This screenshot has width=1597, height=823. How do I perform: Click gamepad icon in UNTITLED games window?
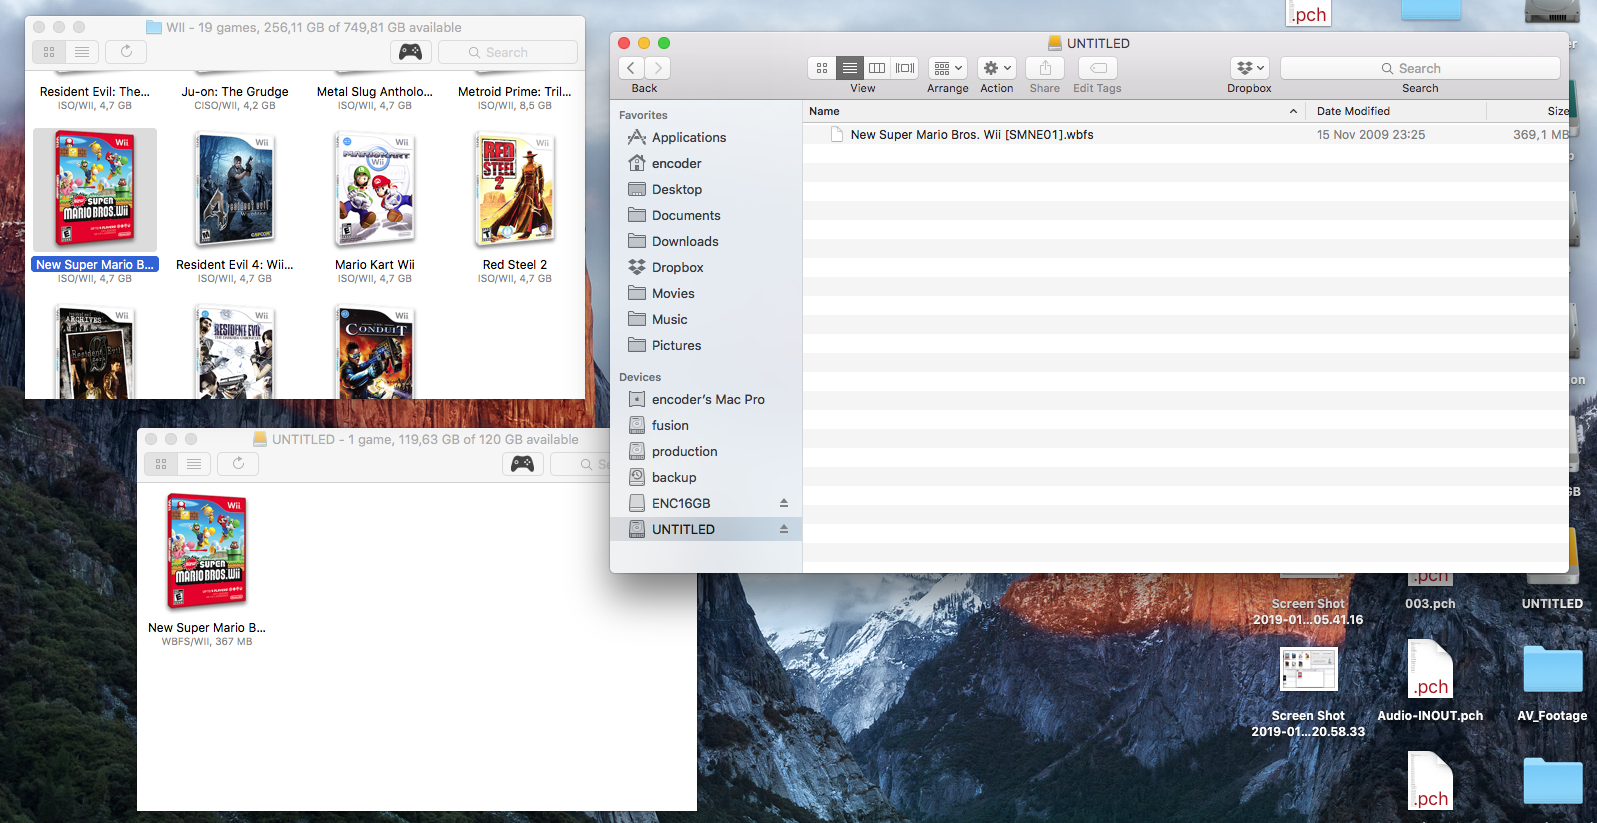tap(522, 464)
